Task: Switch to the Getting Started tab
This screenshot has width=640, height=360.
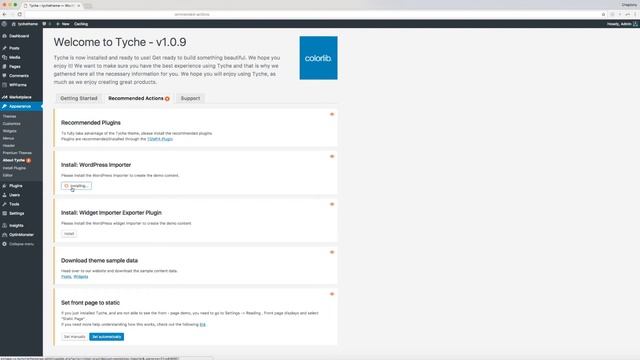Action: click(x=79, y=98)
